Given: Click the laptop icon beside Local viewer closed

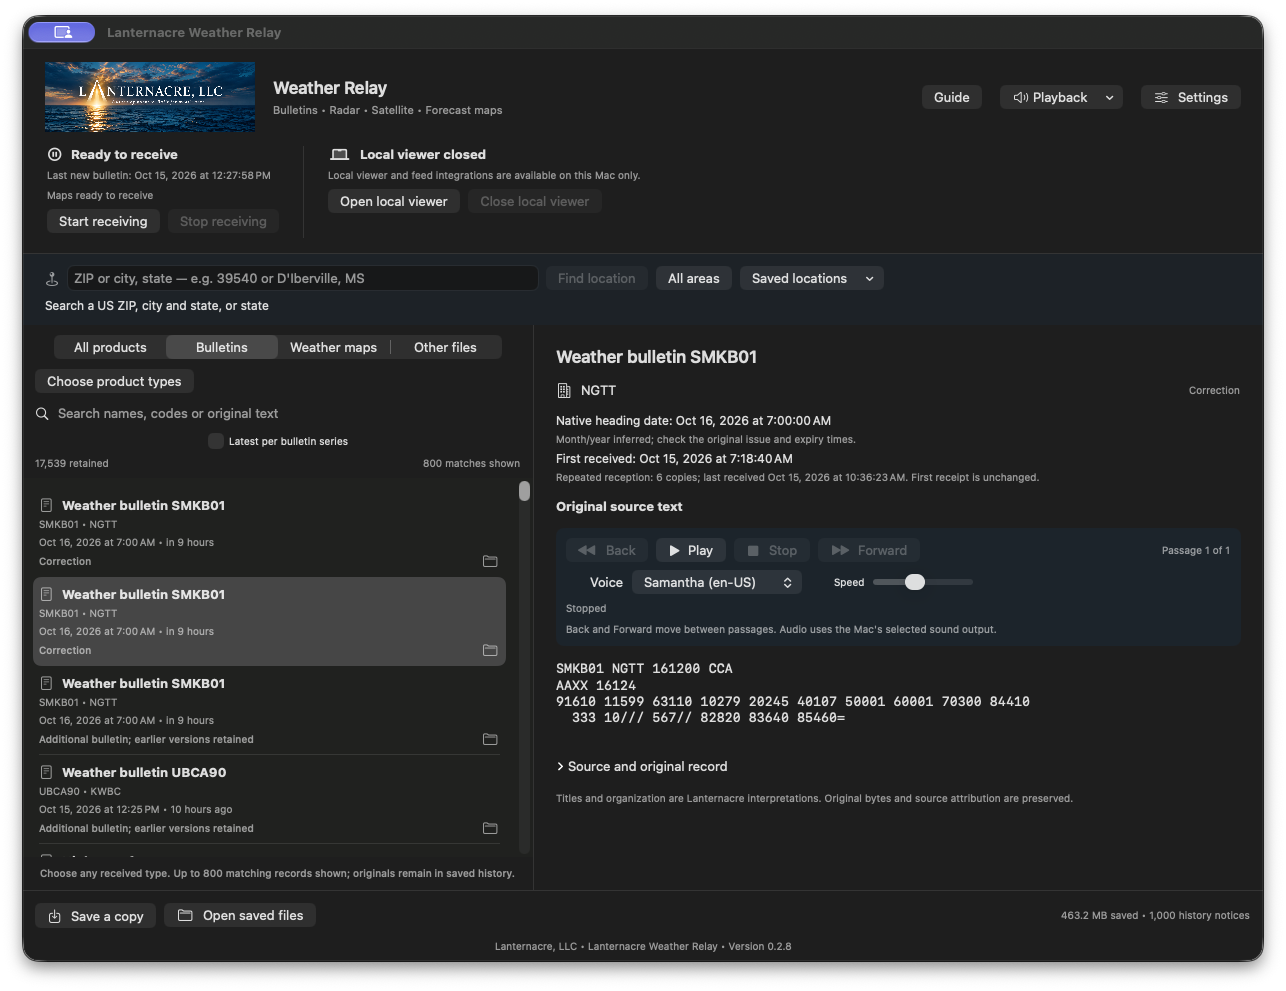Looking at the screenshot, I should click(x=340, y=154).
